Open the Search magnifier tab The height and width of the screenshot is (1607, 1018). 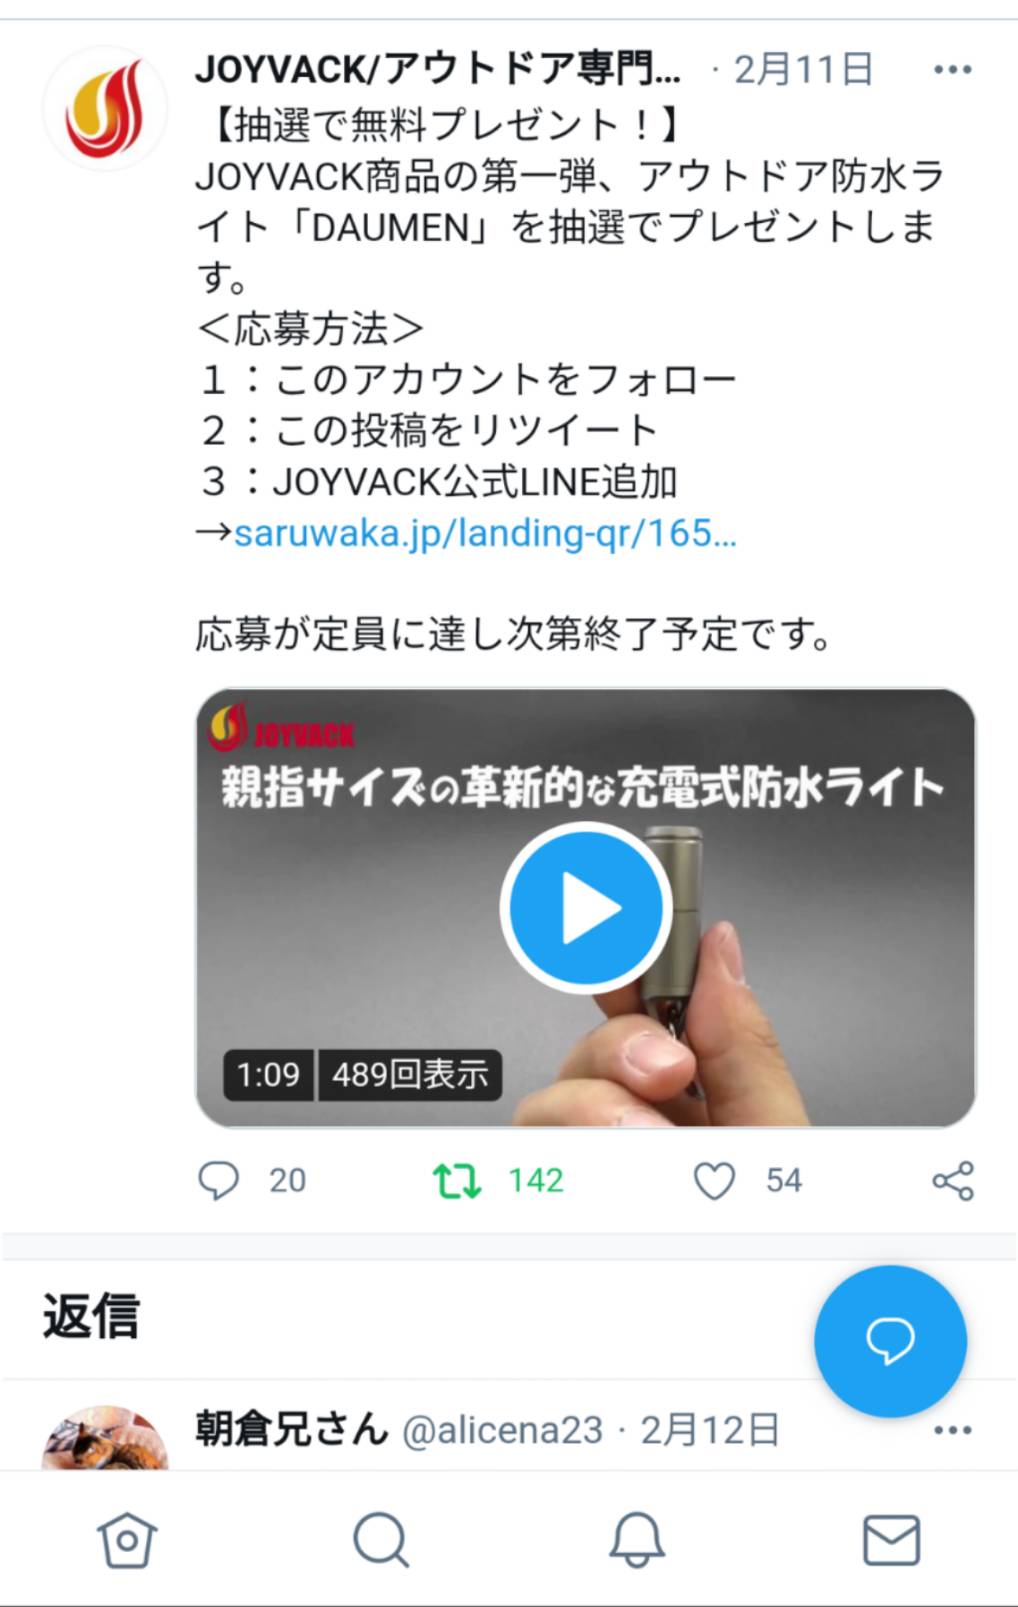381,1539
